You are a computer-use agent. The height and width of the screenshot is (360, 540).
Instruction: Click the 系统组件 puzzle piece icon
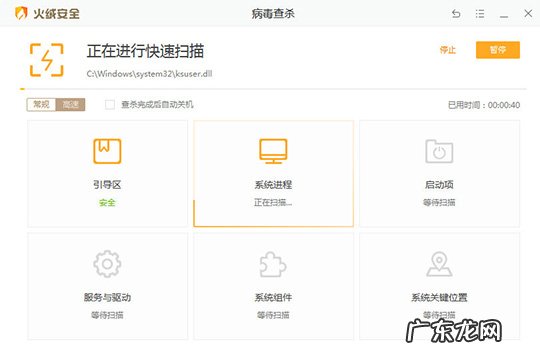(273, 264)
